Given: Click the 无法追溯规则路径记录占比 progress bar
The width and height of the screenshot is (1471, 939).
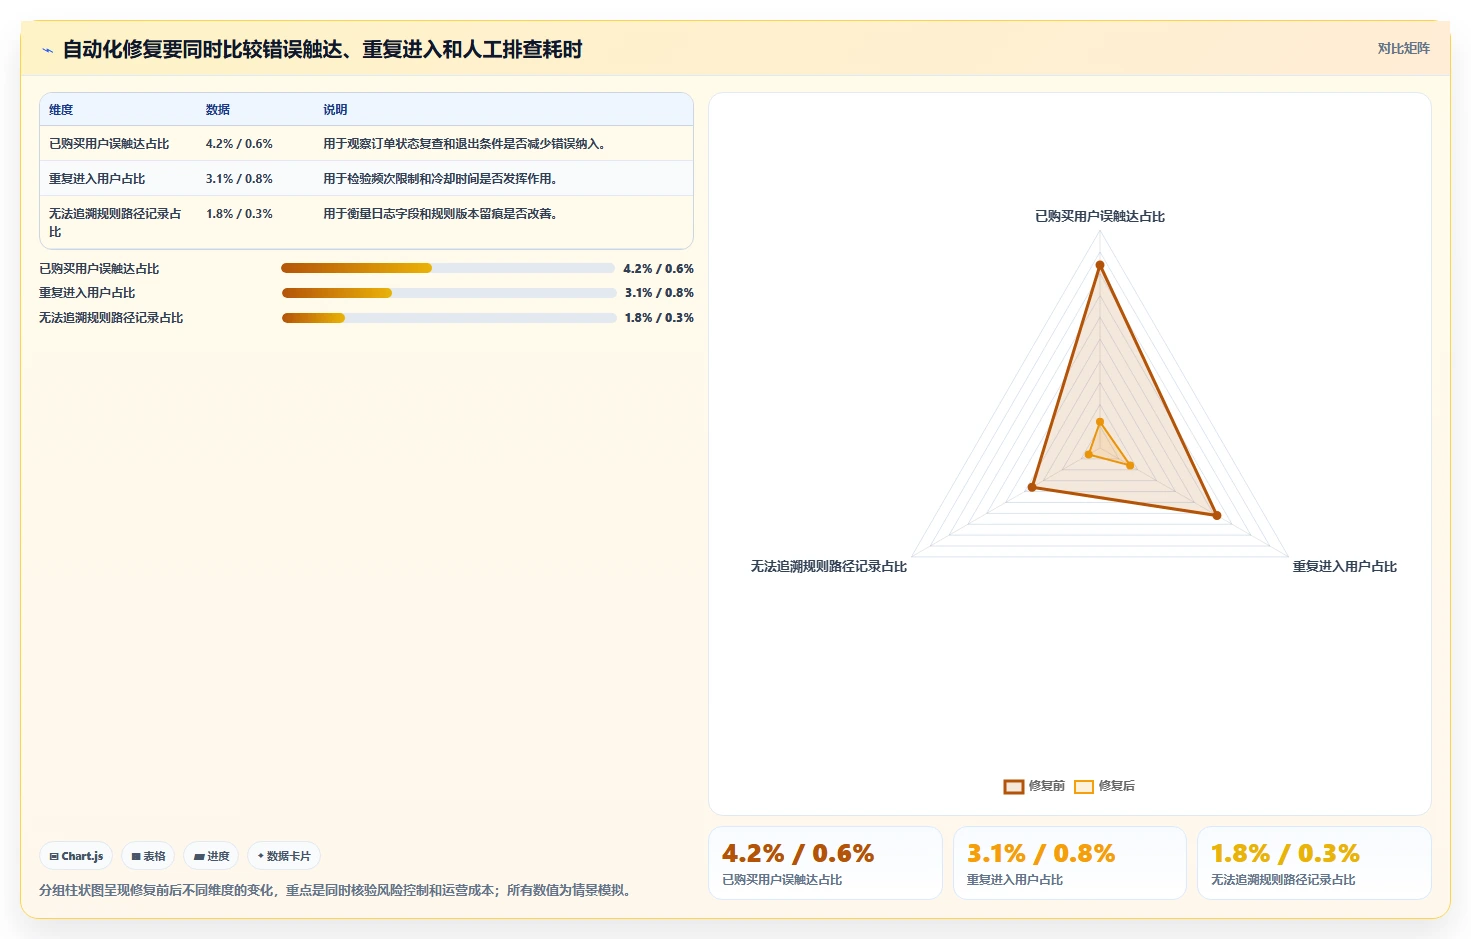Looking at the screenshot, I should pos(449,318).
